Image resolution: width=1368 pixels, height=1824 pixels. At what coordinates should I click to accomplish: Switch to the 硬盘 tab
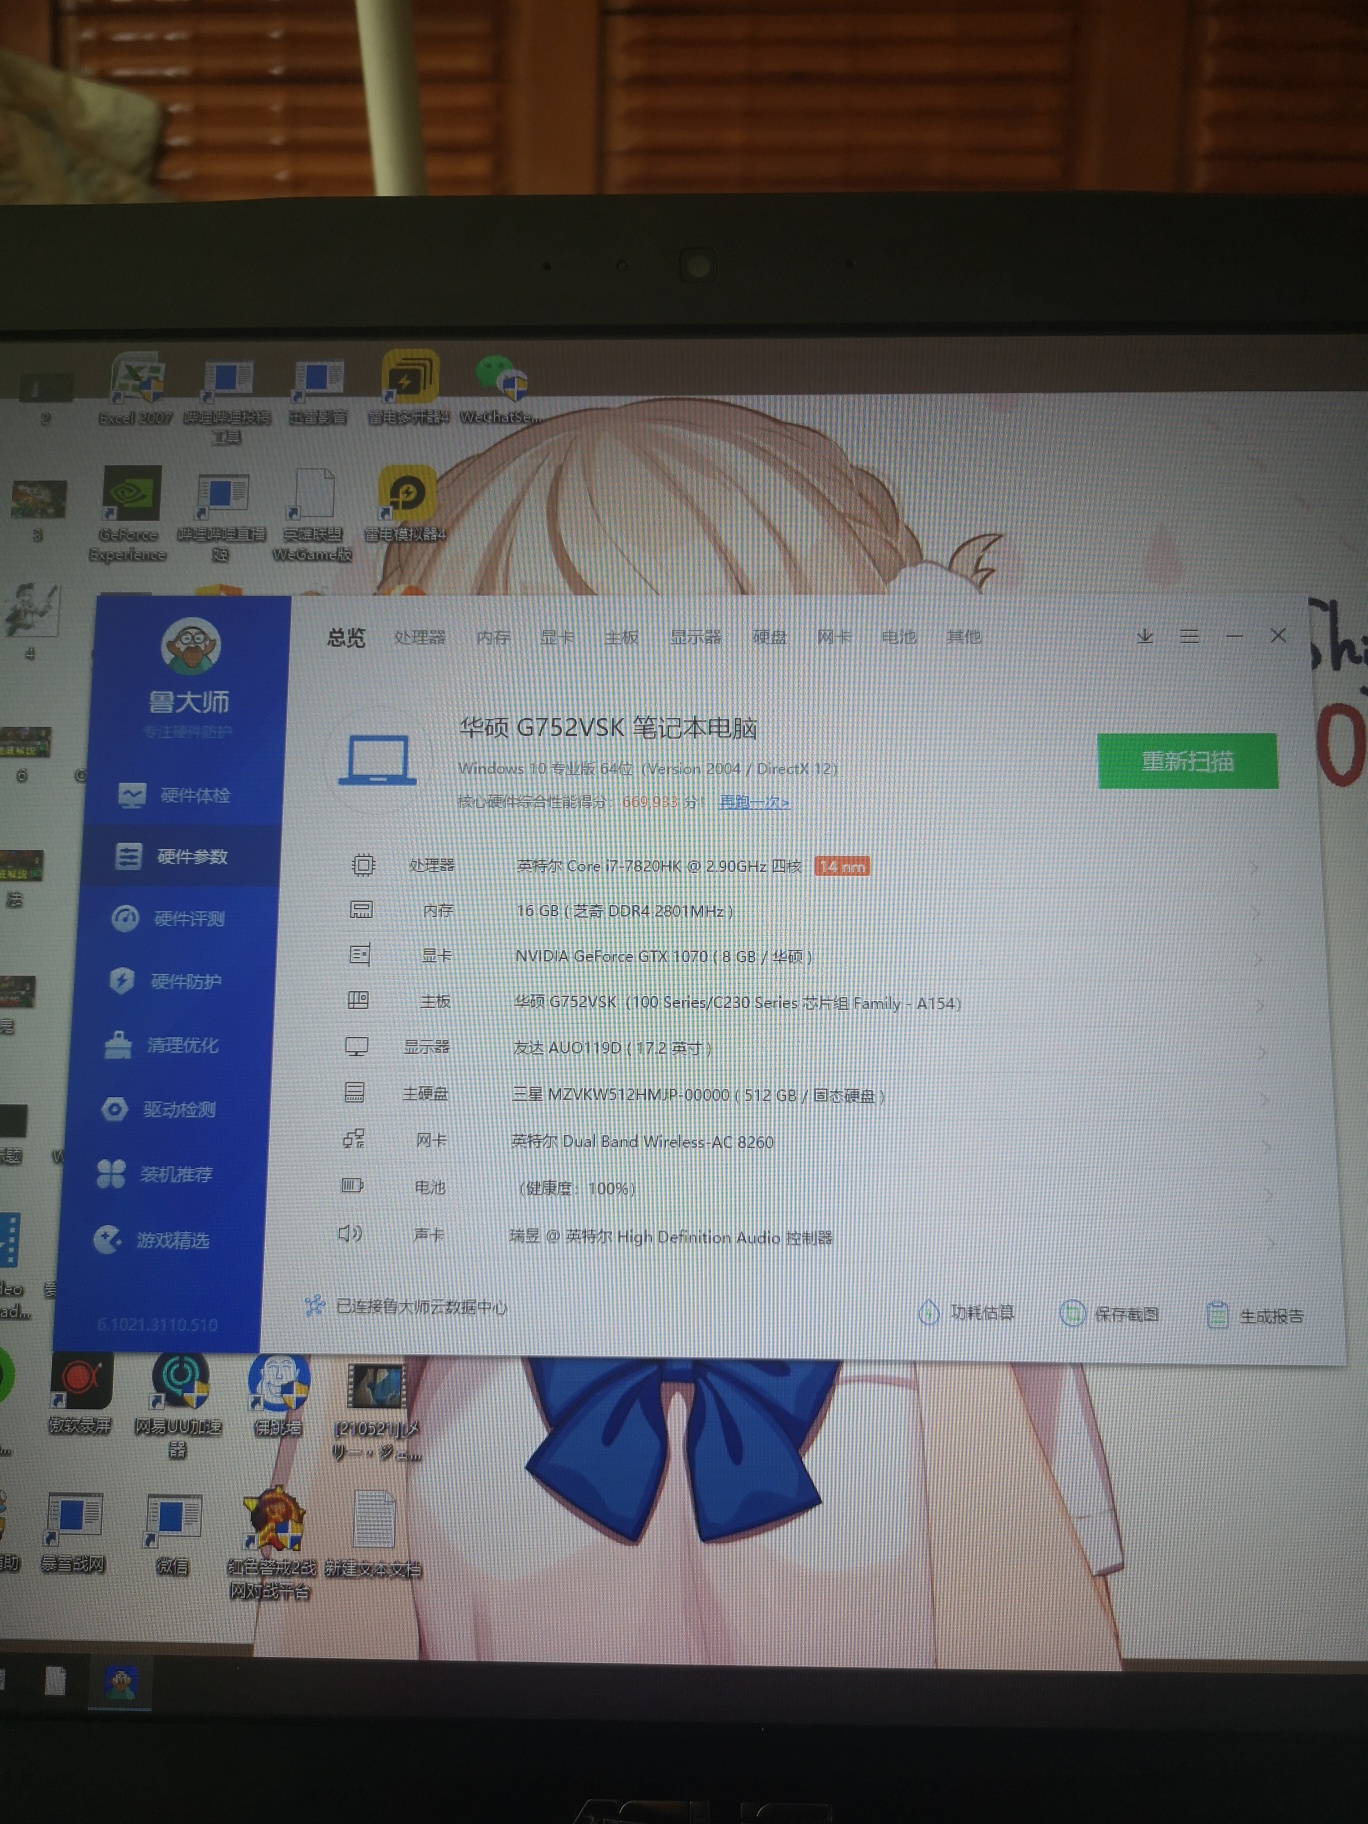pyautogui.click(x=770, y=637)
